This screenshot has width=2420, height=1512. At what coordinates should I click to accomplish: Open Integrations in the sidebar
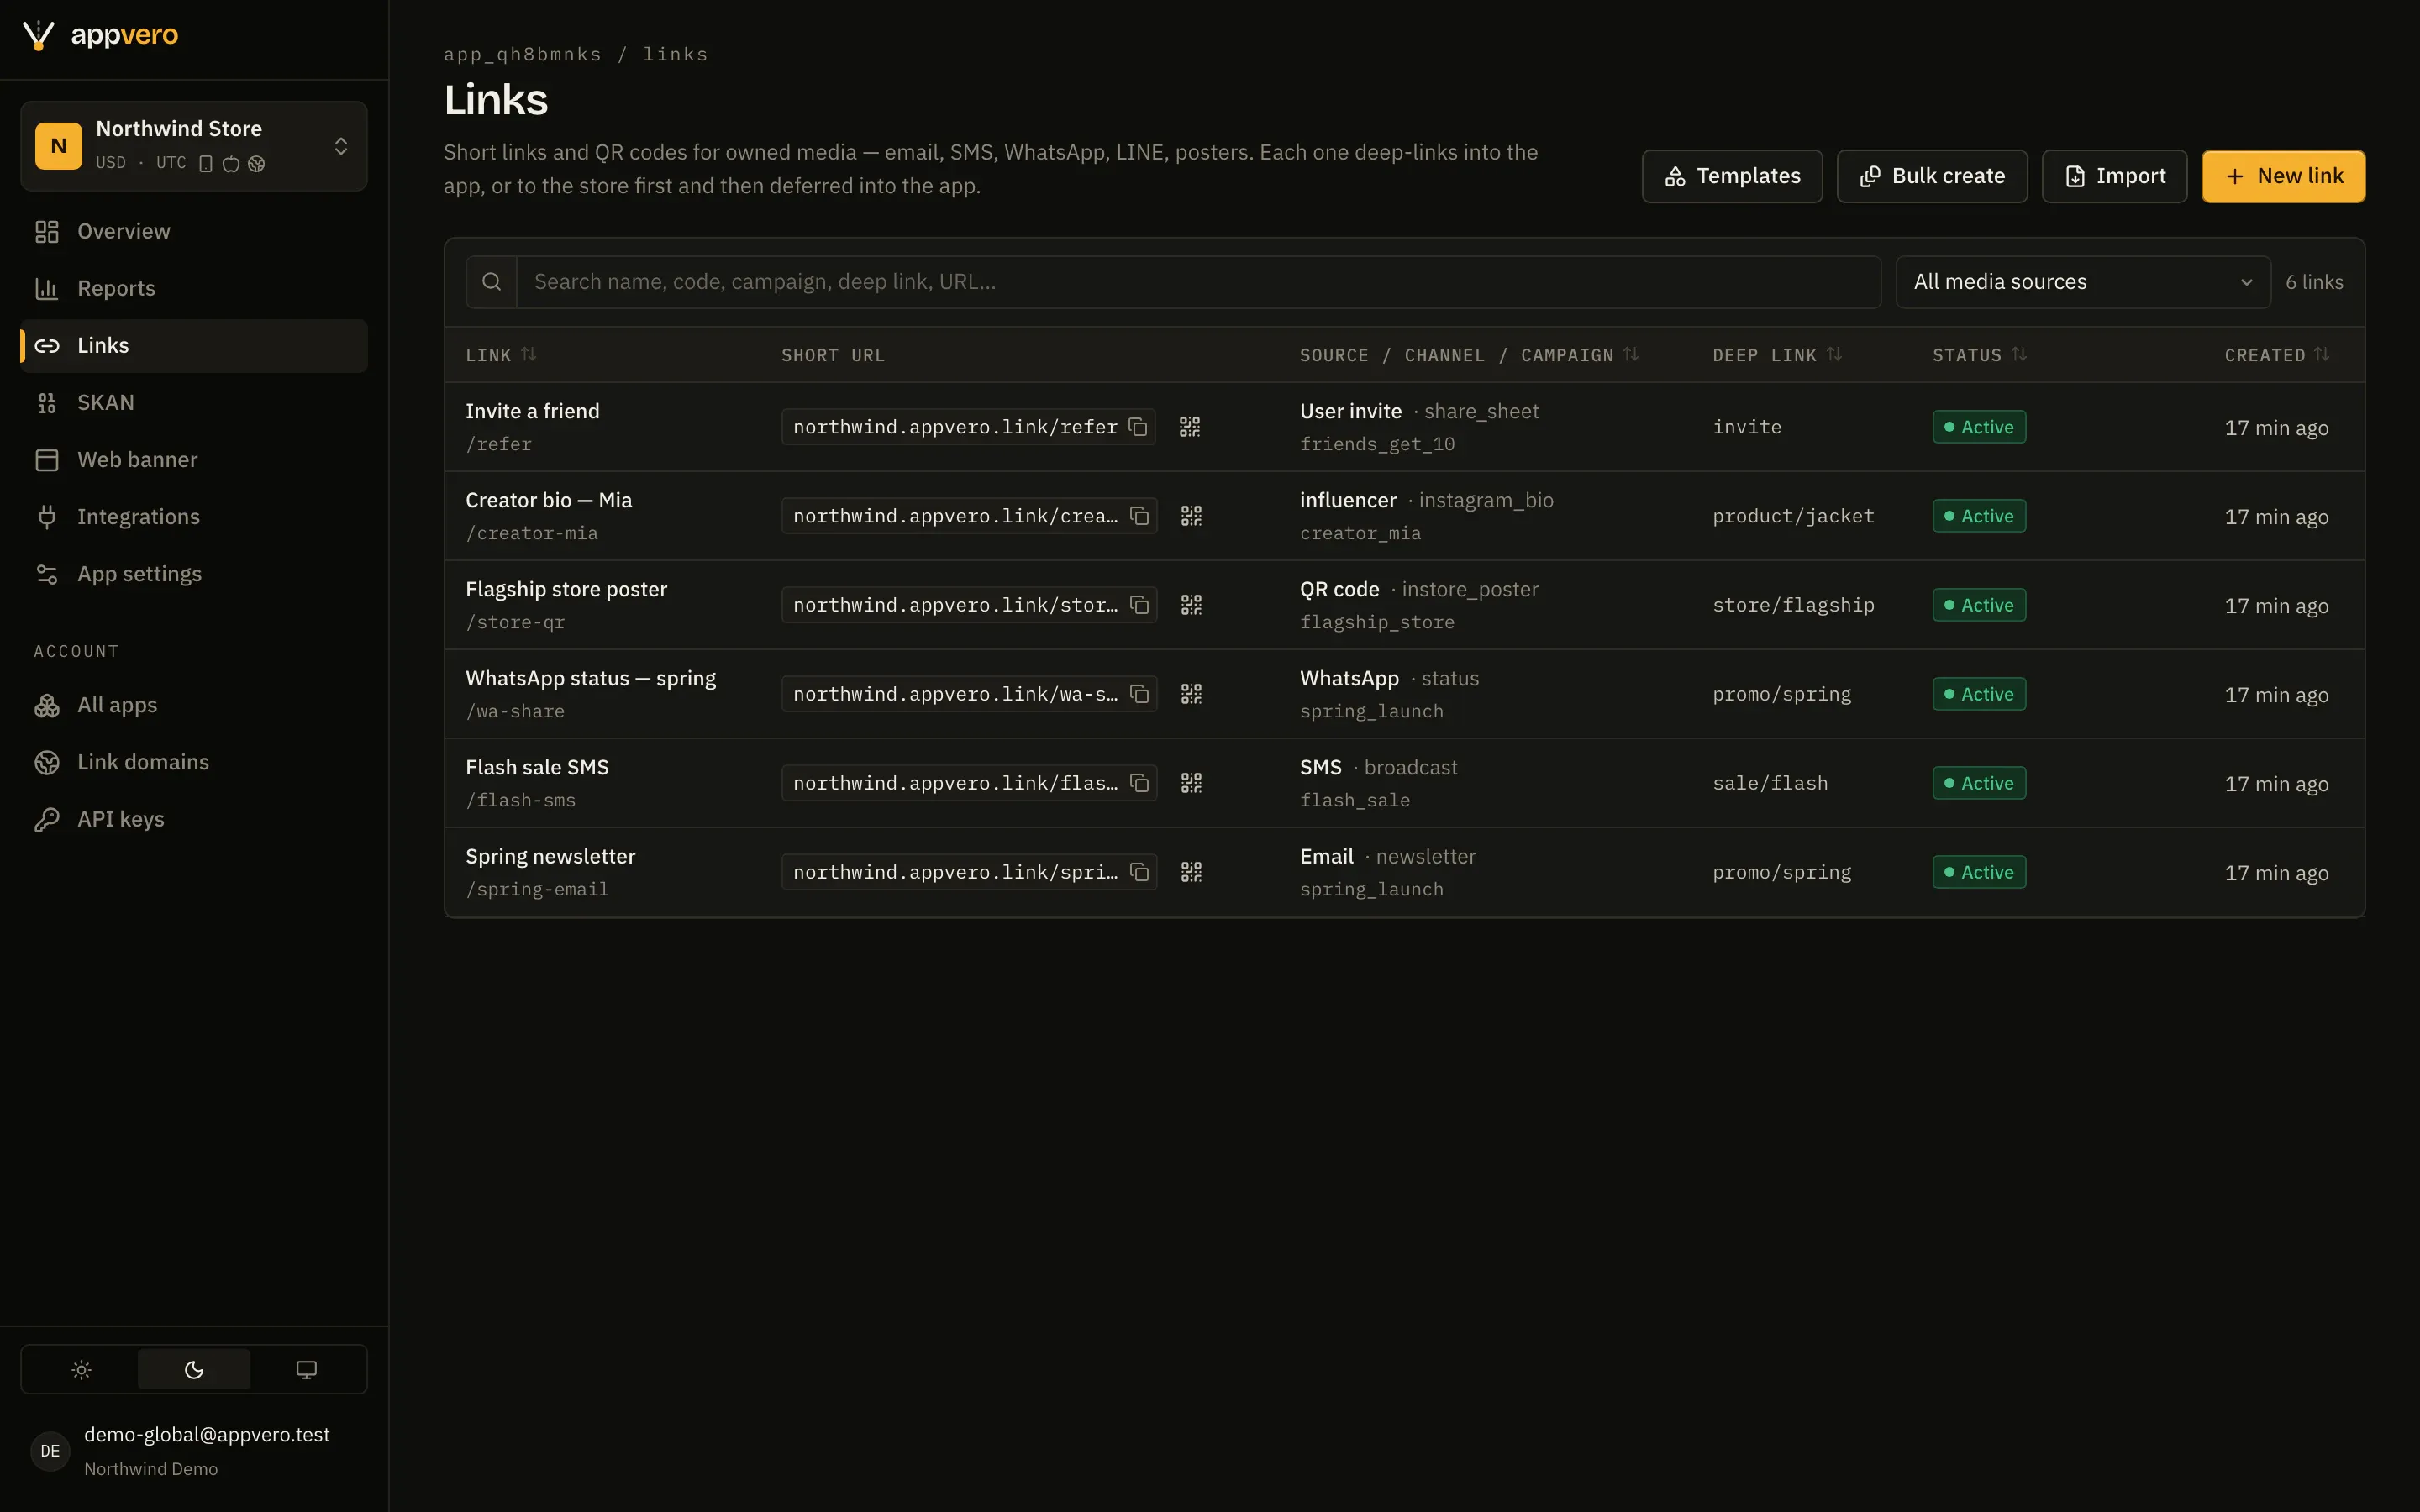(x=194, y=517)
